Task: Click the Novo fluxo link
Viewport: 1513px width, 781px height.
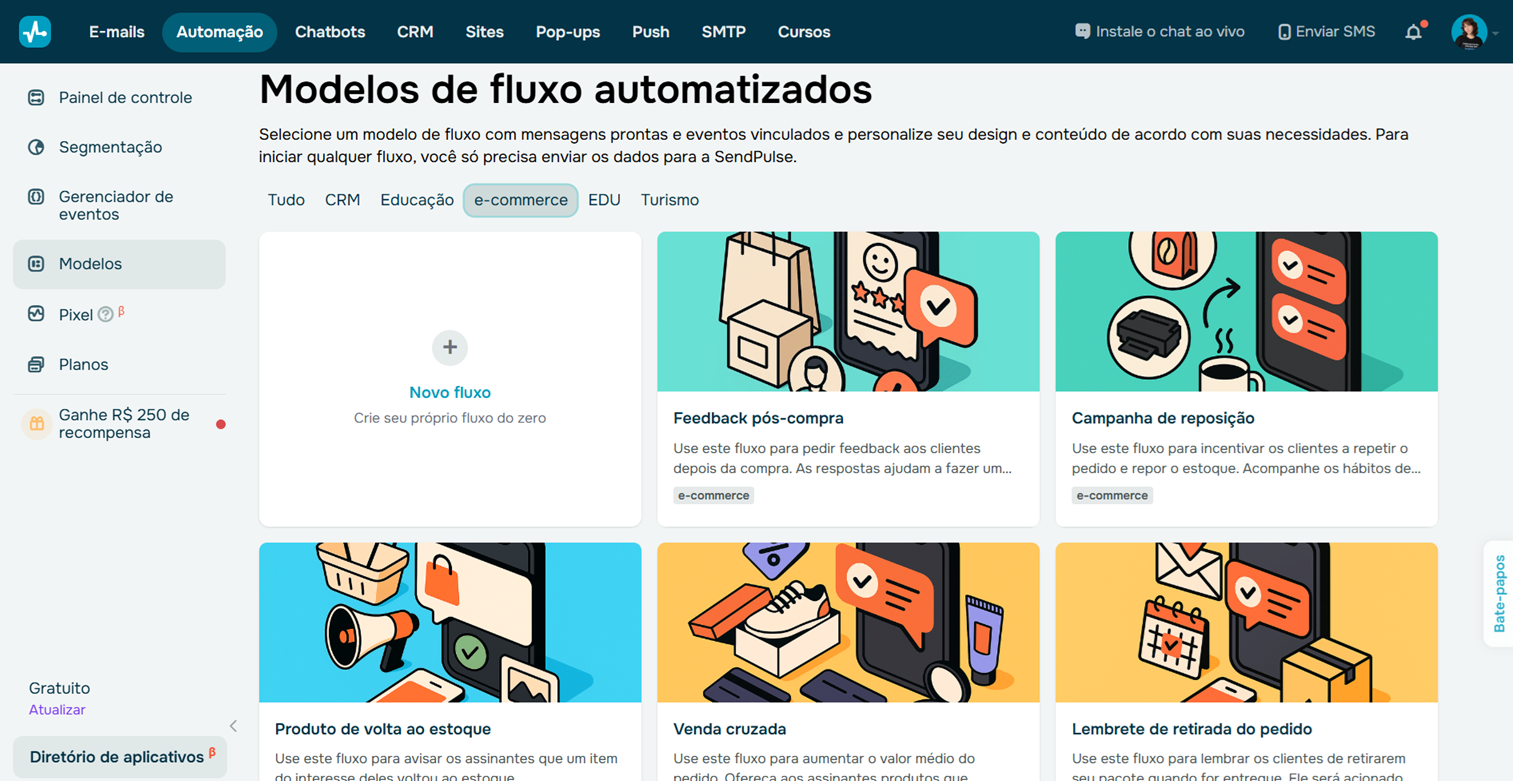Action: 450,393
